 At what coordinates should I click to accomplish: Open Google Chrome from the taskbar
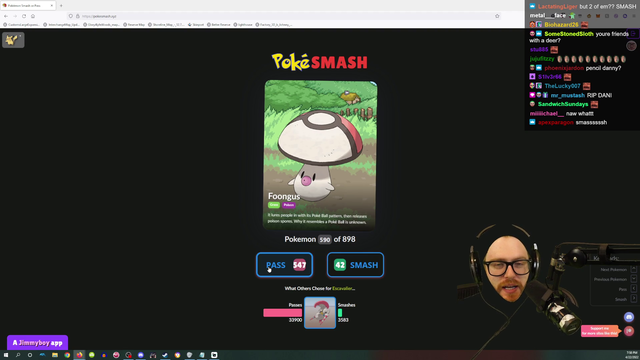67,355
